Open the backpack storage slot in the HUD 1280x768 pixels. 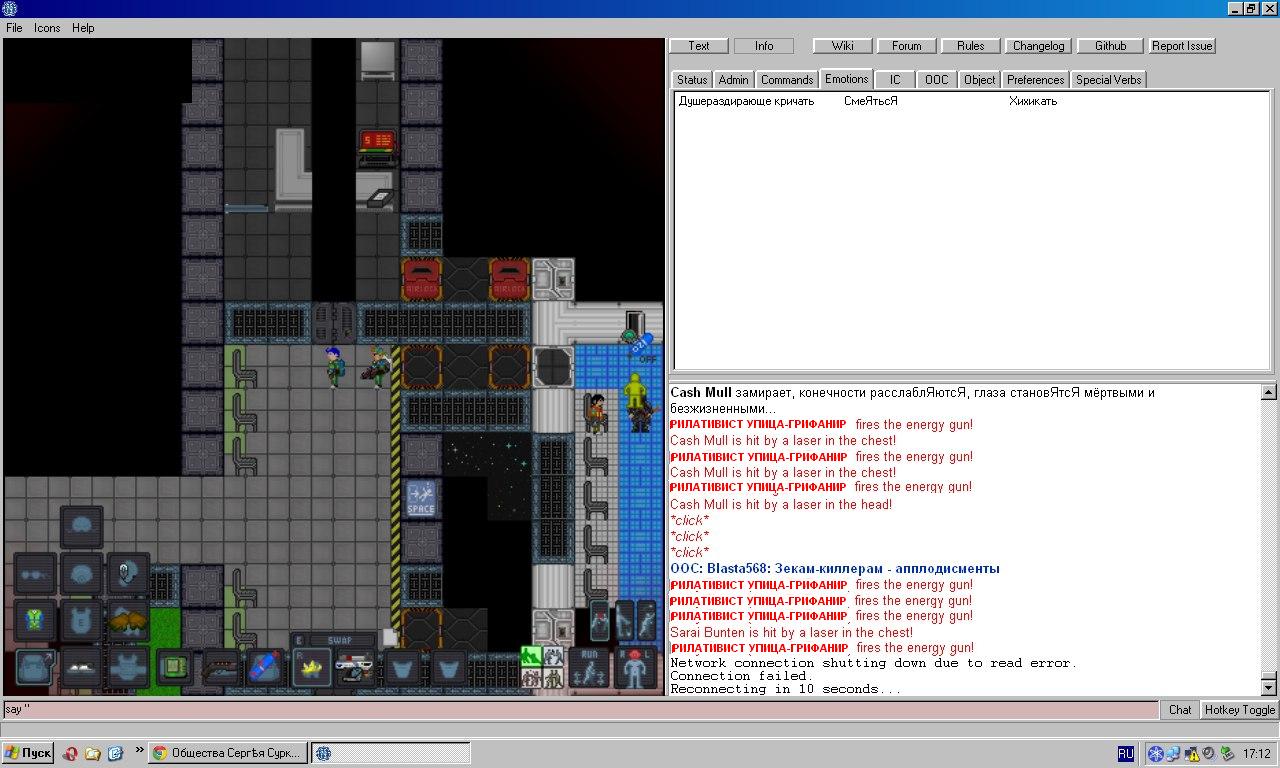coord(36,667)
